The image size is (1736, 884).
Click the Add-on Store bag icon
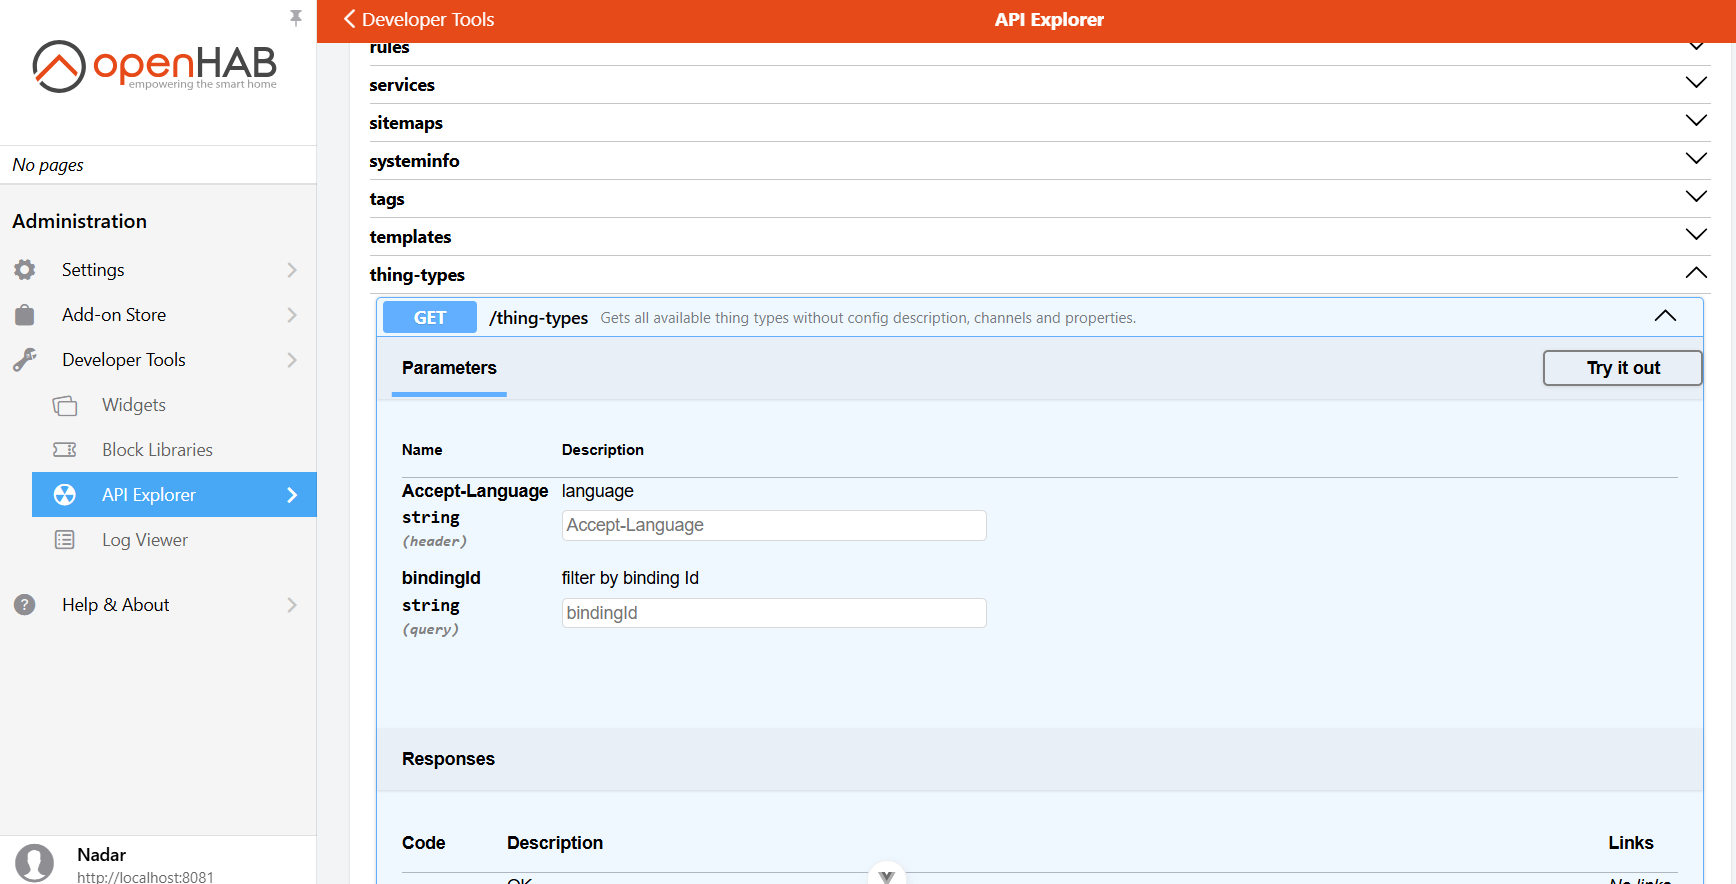click(25, 315)
